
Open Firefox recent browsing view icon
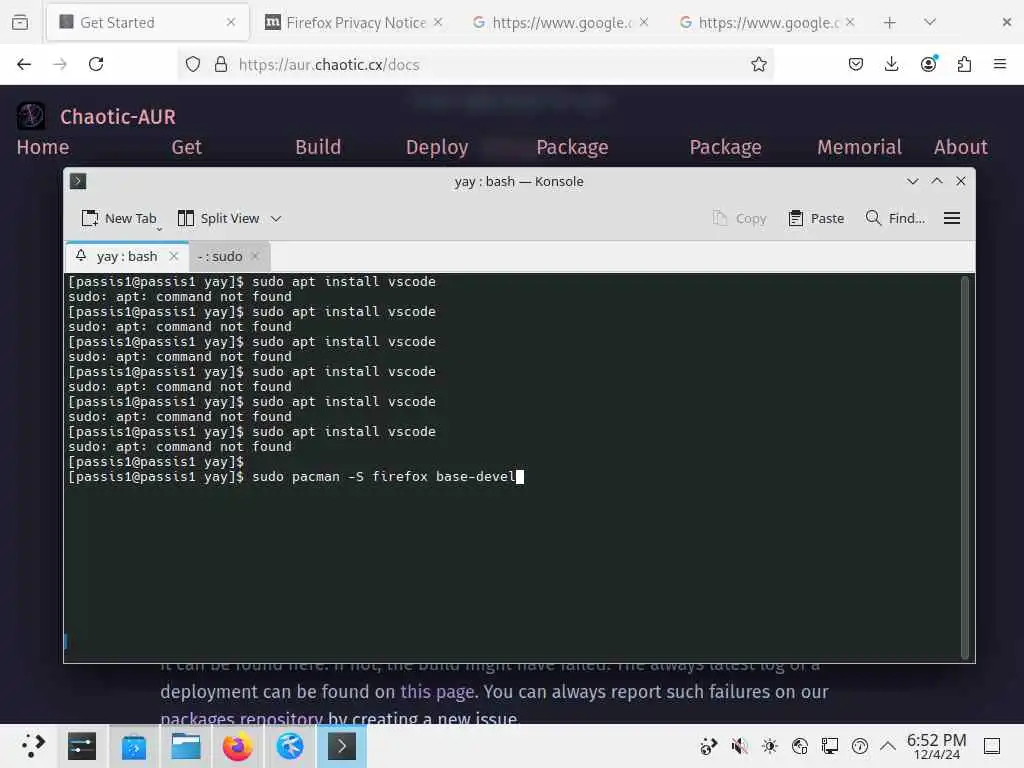coord(20,22)
